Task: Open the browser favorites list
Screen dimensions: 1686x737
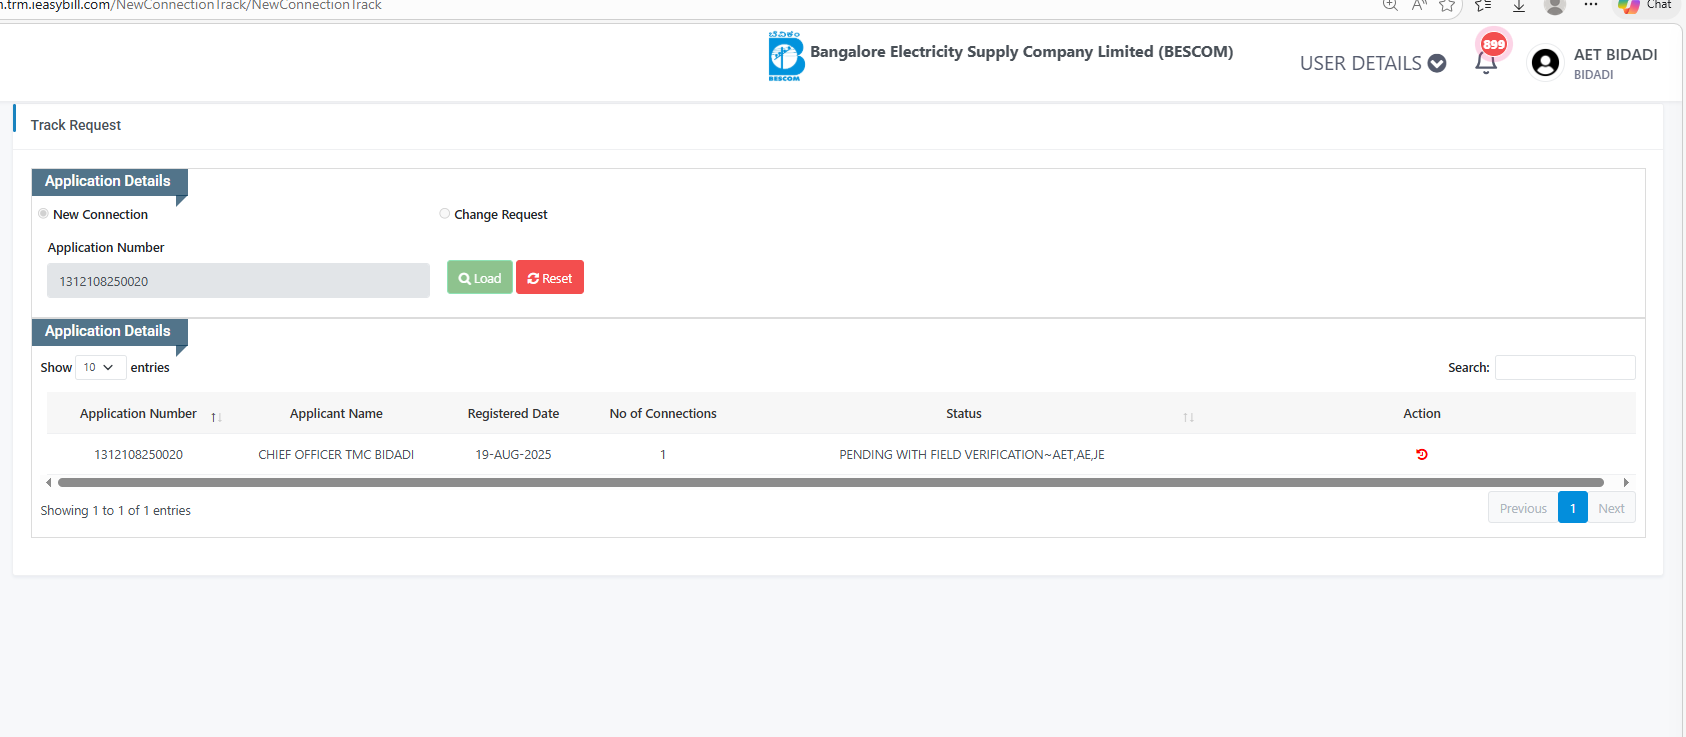Action: (x=1483, y=5)
